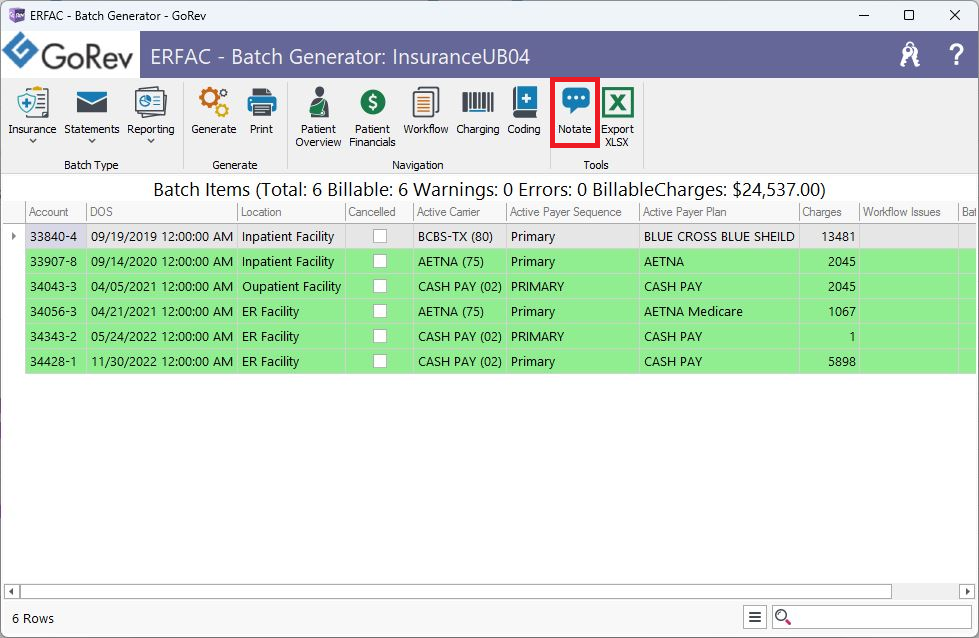The image size is (979, 638).
Task: Expand the Reporting dropdown arrow
Action: (x=150, y=141)
